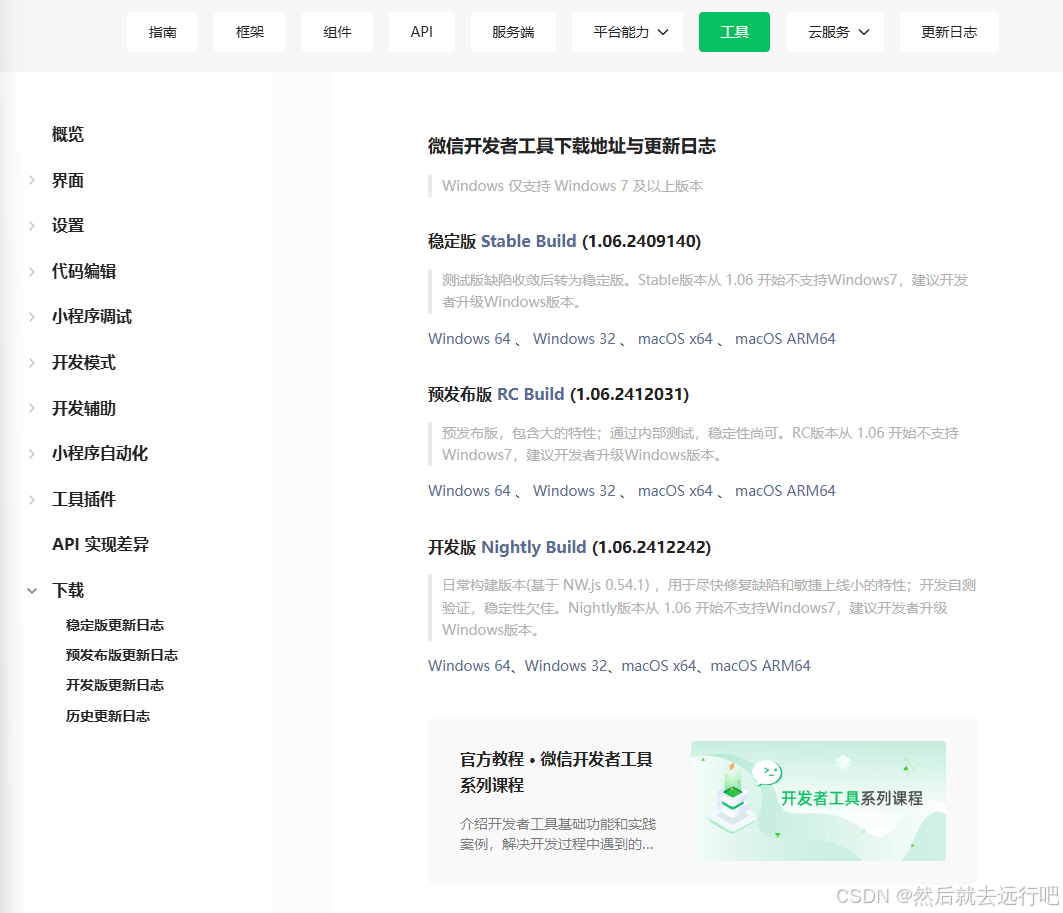
Task: Expand the 平台能力 dropdown menu
Action: pyautogui.click(x=630, y=32)
